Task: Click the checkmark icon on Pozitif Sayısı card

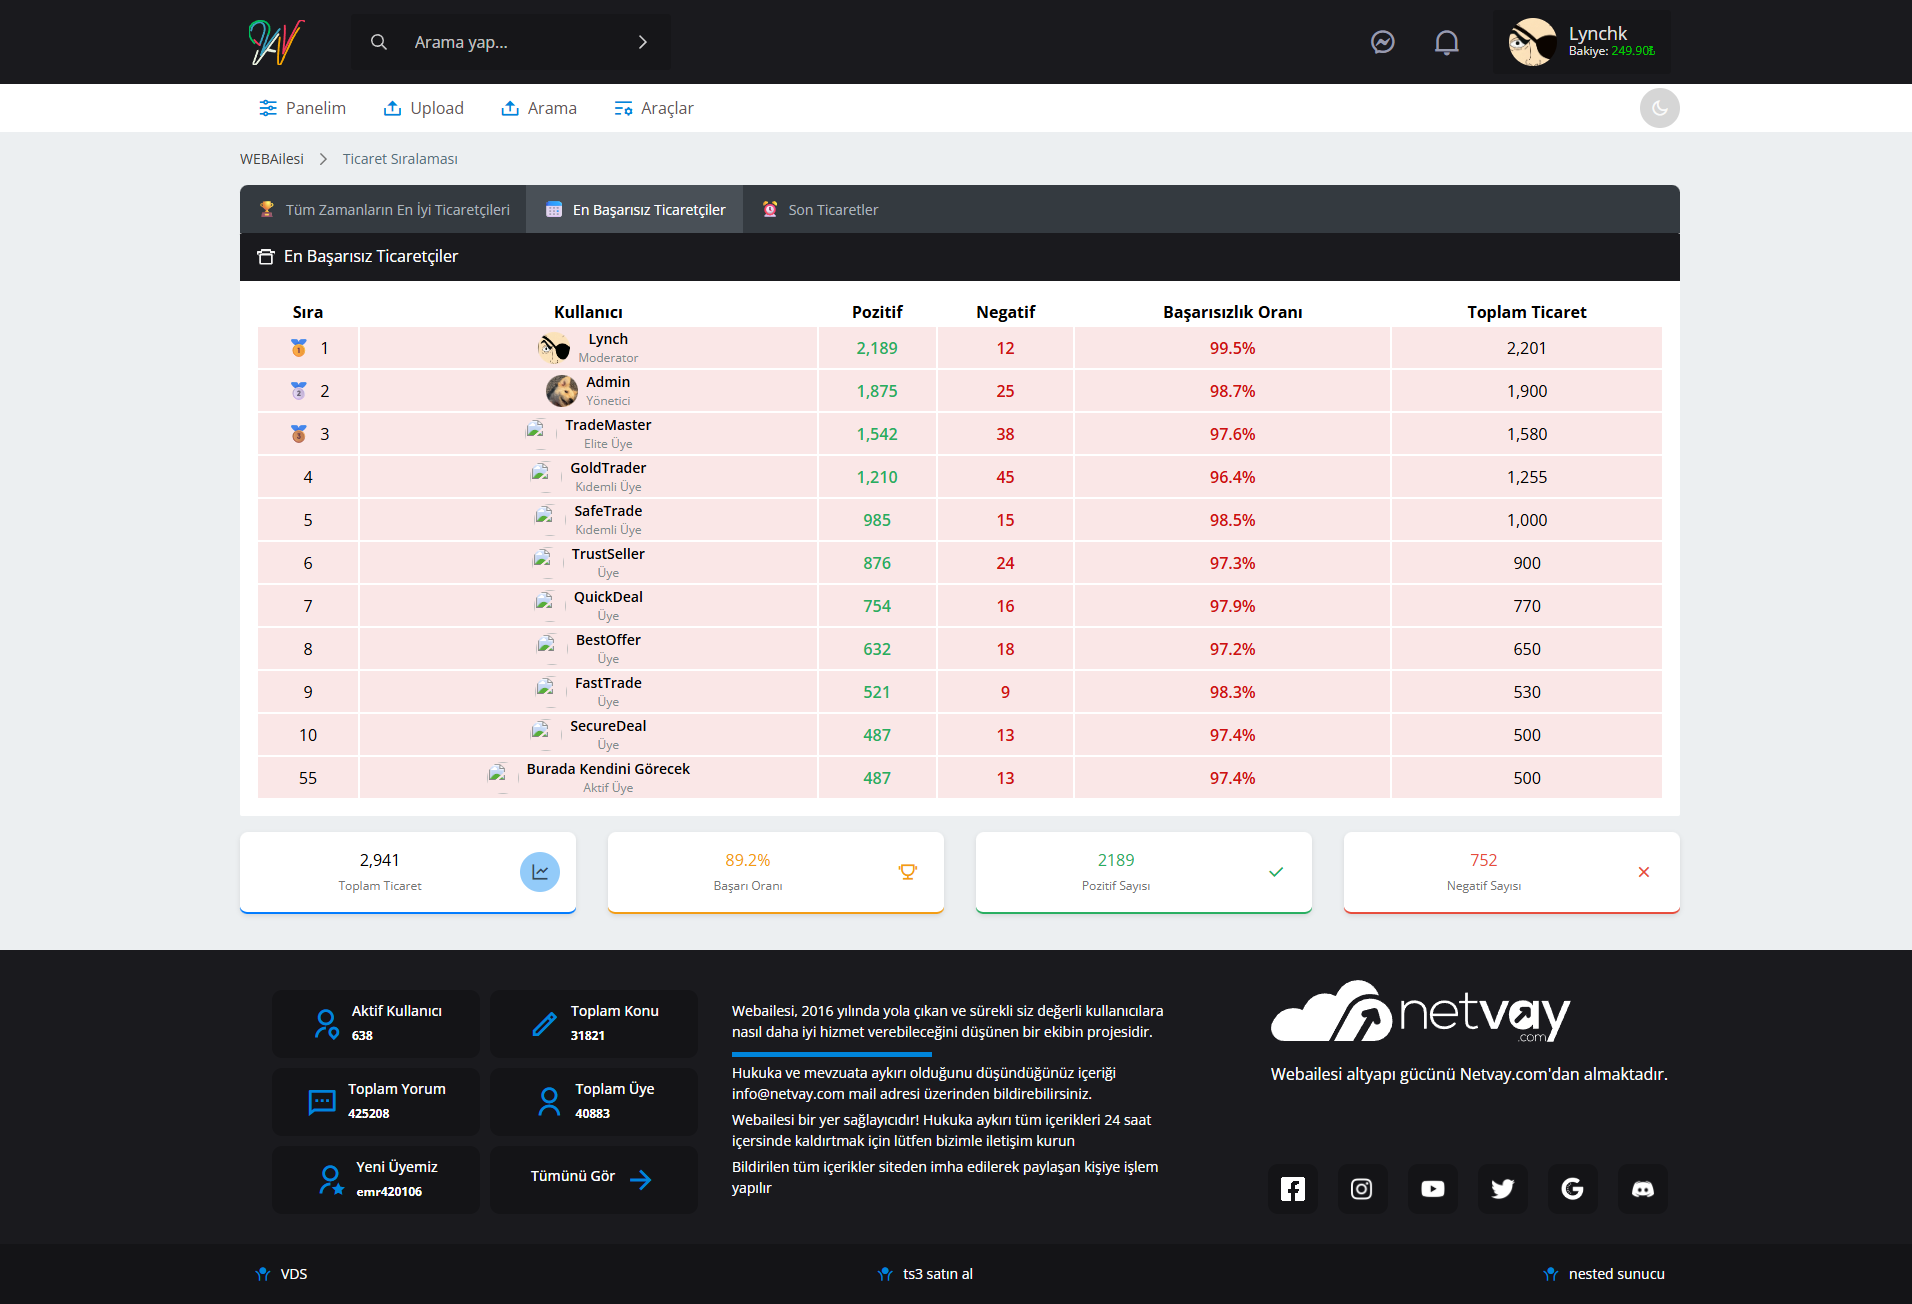Action: pyautogui.click(x=1276, y=872)
